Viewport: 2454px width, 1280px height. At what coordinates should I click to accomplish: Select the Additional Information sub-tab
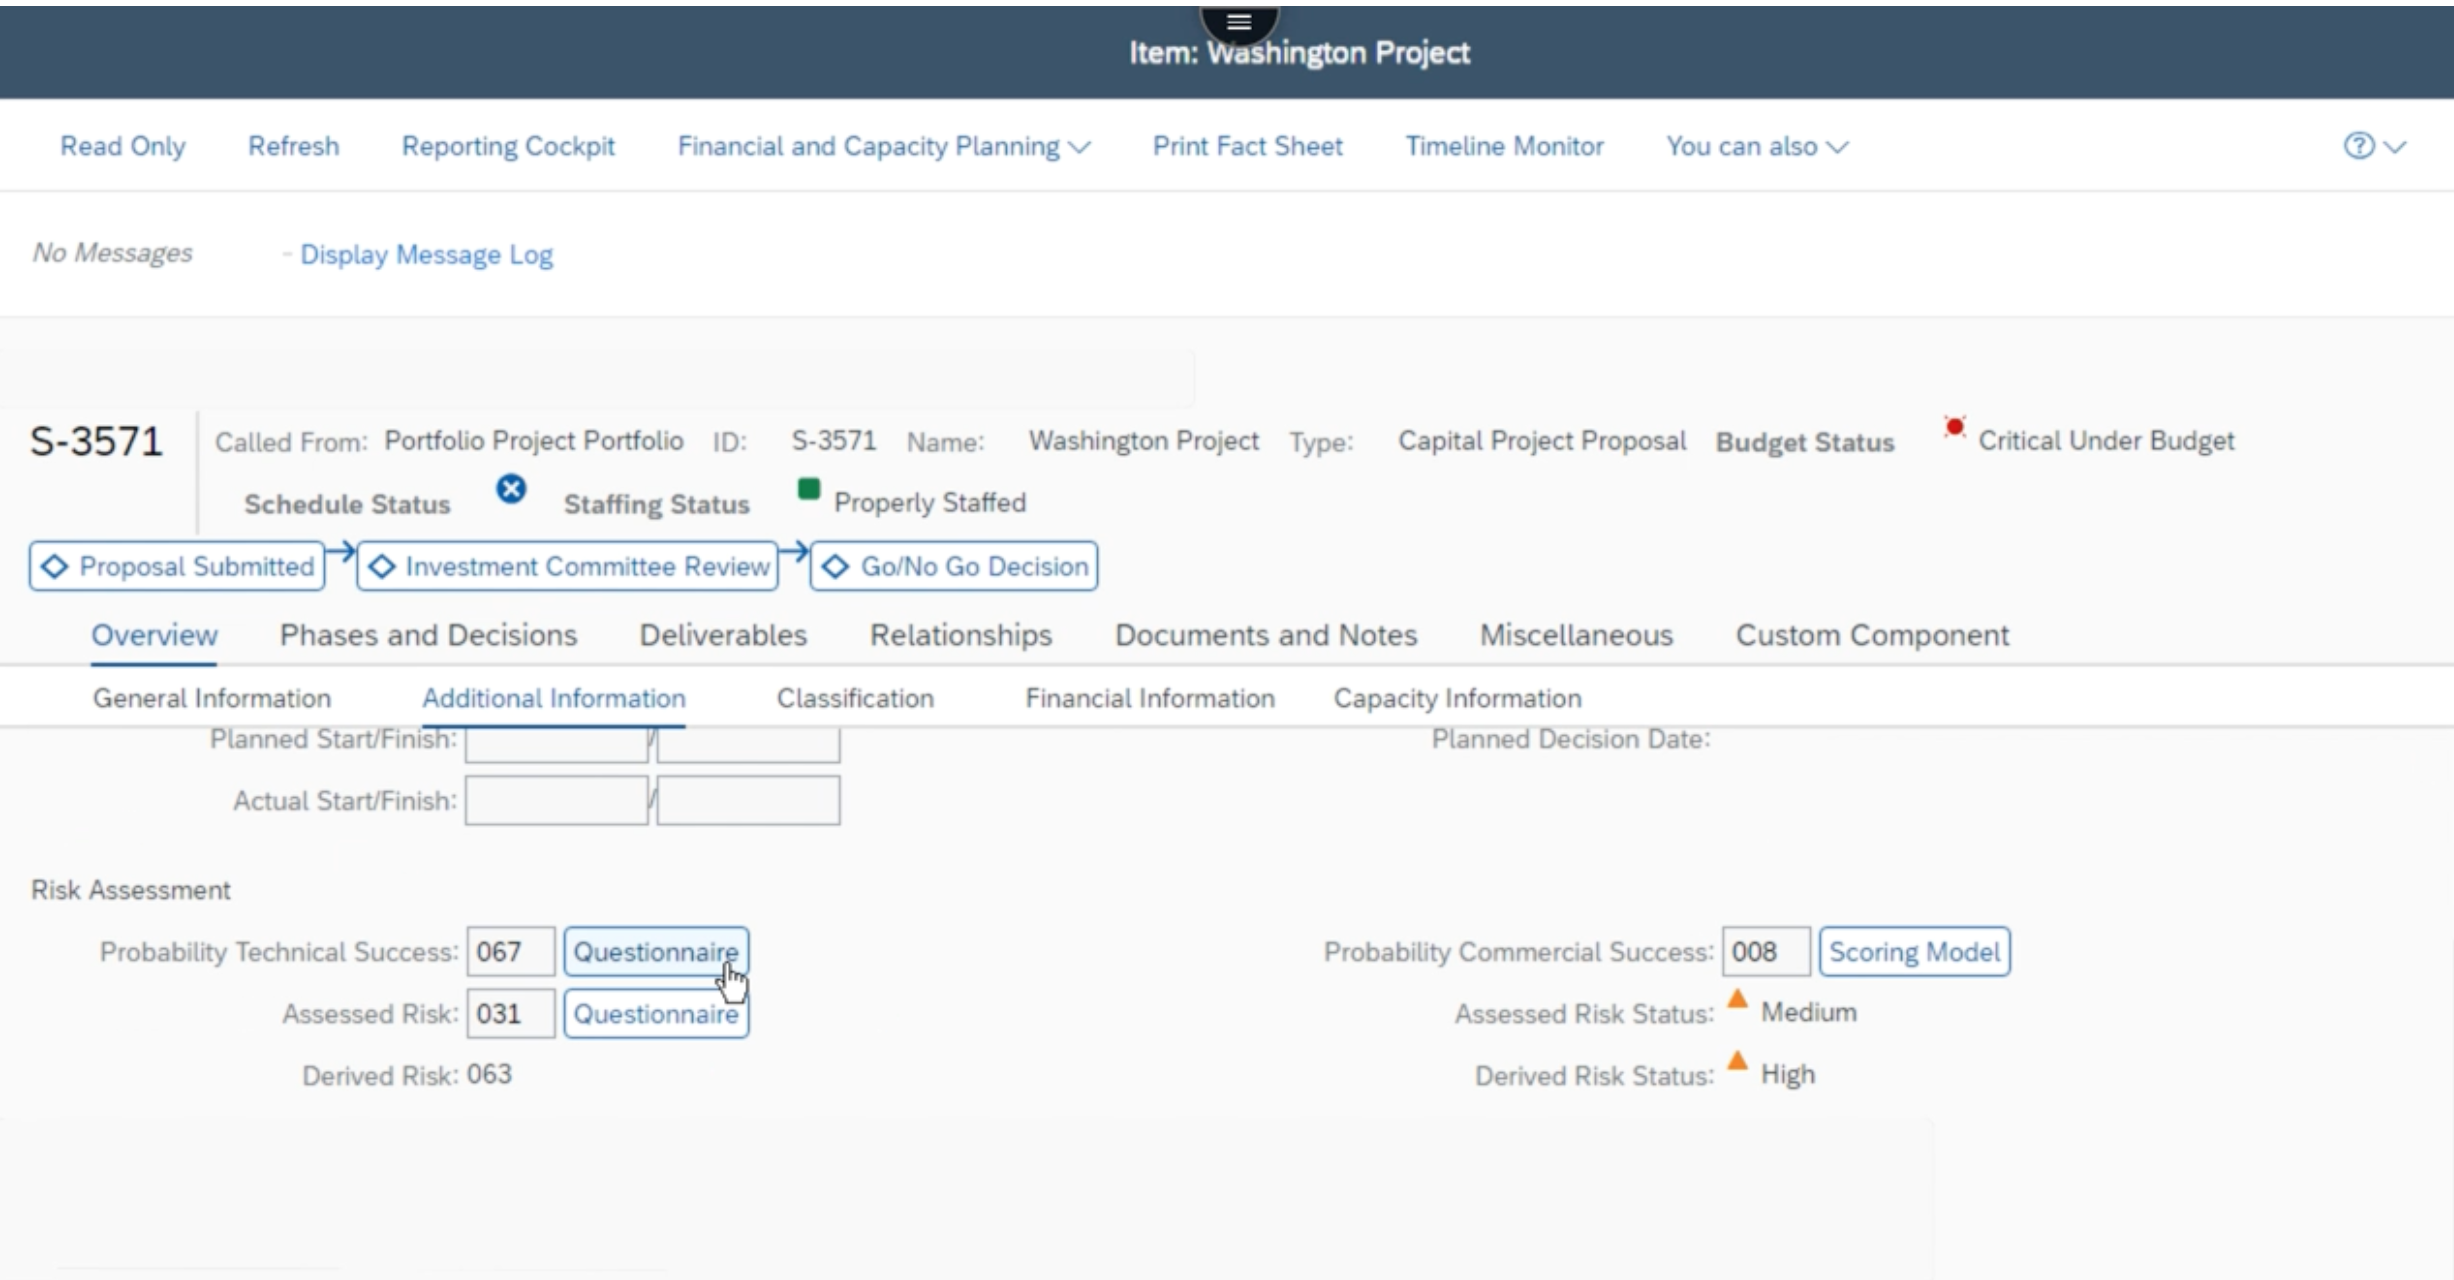[x=553, y=698]
